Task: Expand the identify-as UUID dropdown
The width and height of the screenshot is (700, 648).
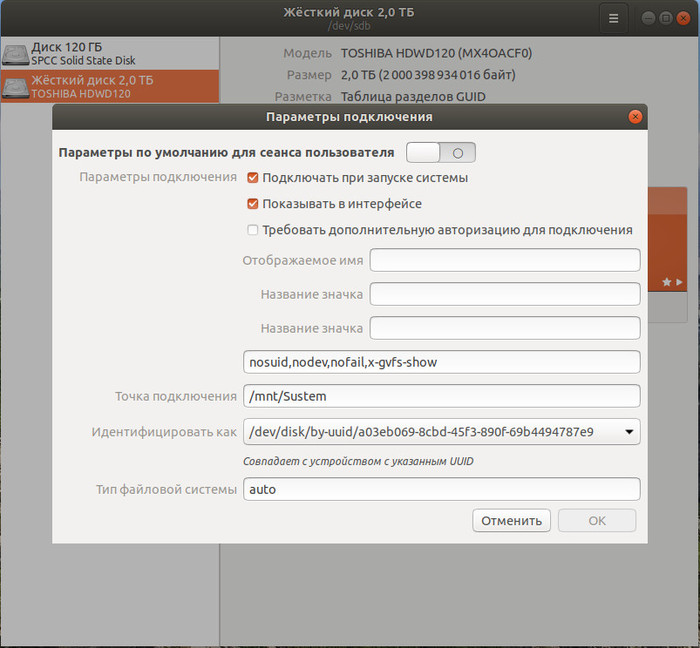Action: pyautogui.click(x=628, y=432)
